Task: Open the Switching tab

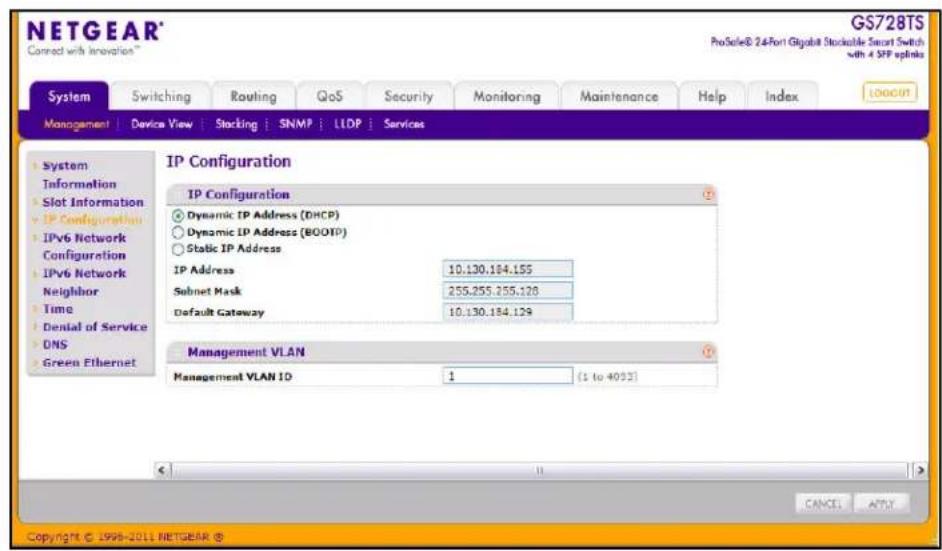Action: pyautogui.click(x=161, y=96)
